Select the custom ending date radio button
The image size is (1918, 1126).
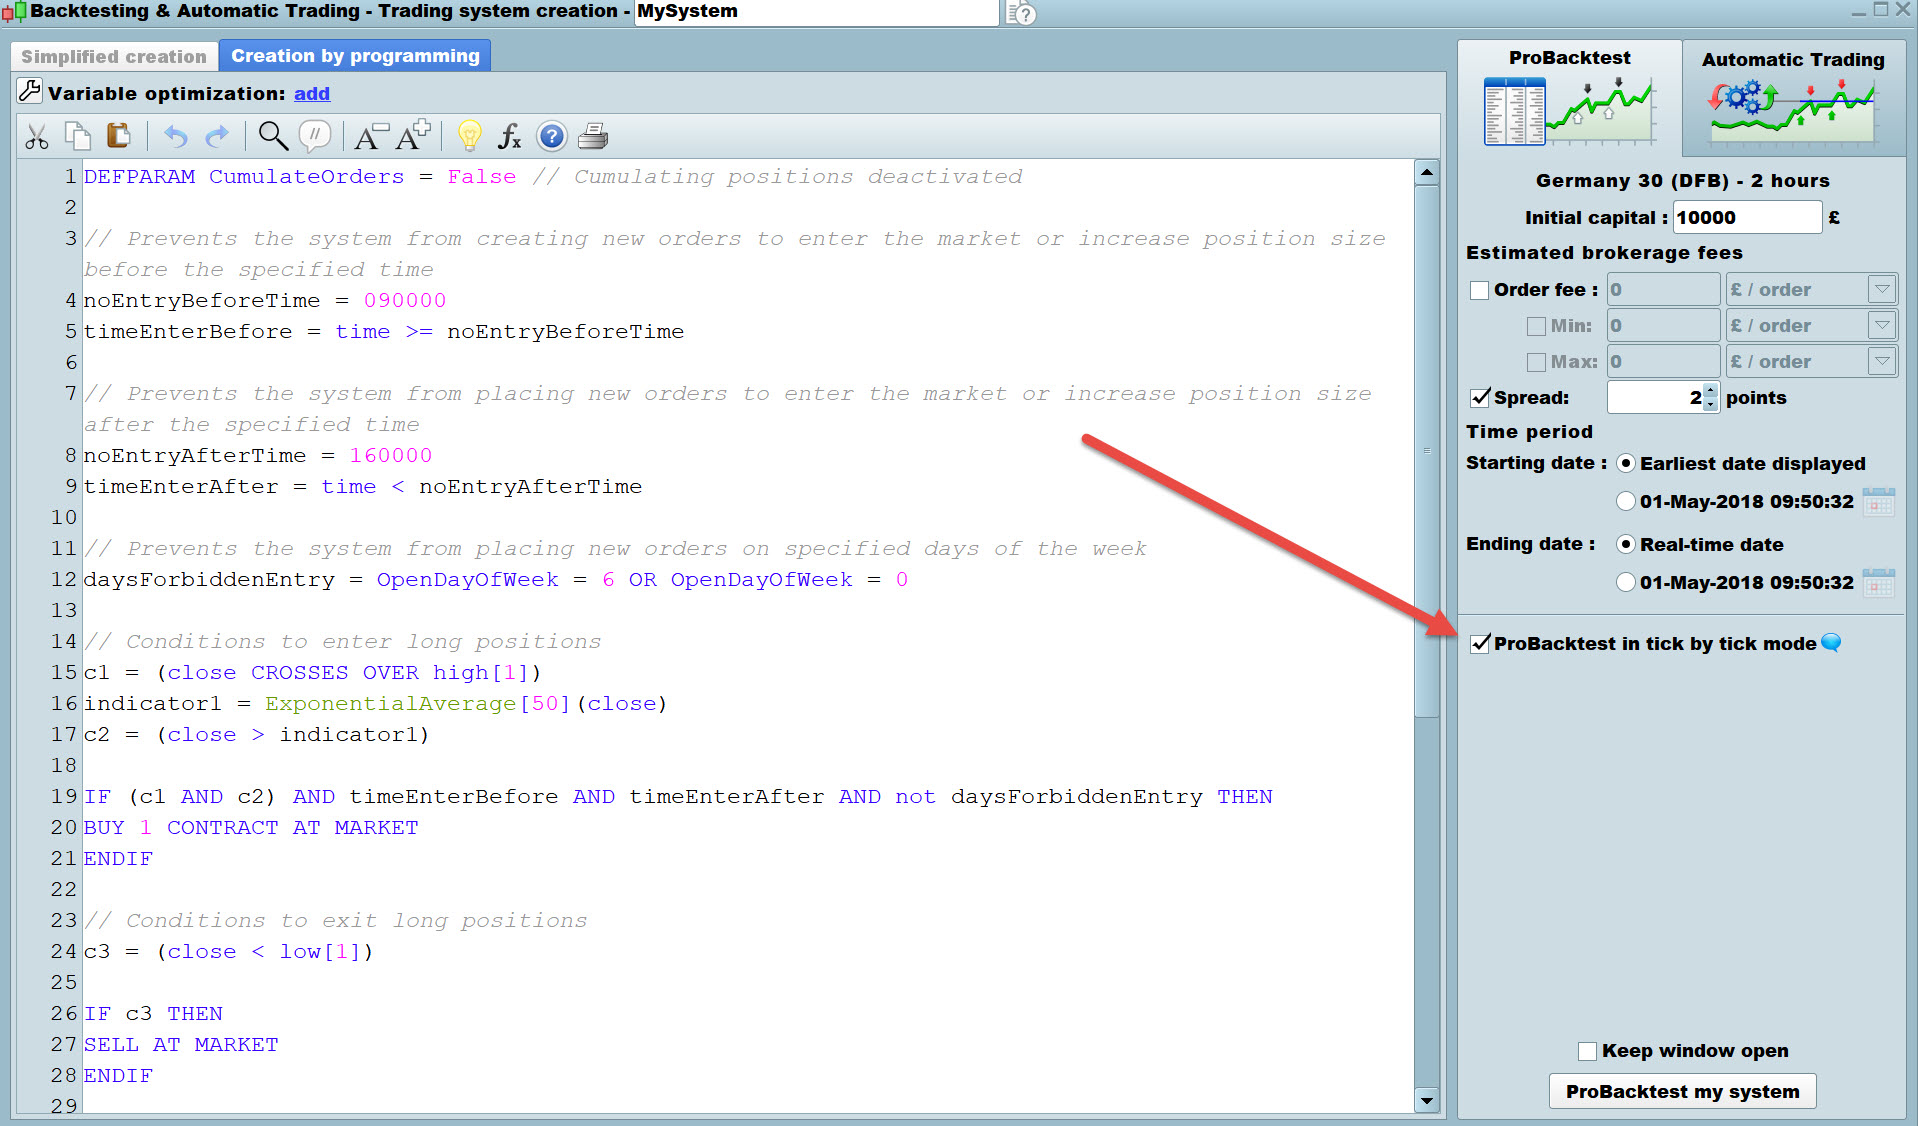point(1626,582)
